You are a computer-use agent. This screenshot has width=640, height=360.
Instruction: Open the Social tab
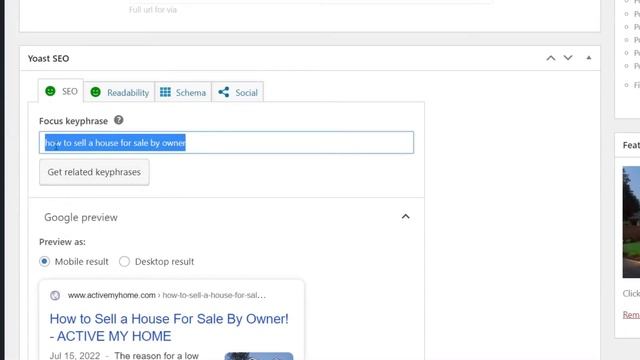(238, 92)
